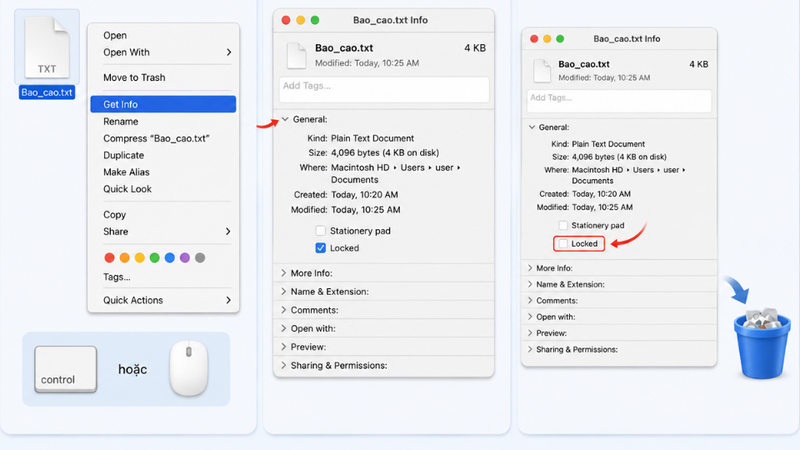Expand Open with in middle Info window

pyautogui.click(x=284, y=328)
